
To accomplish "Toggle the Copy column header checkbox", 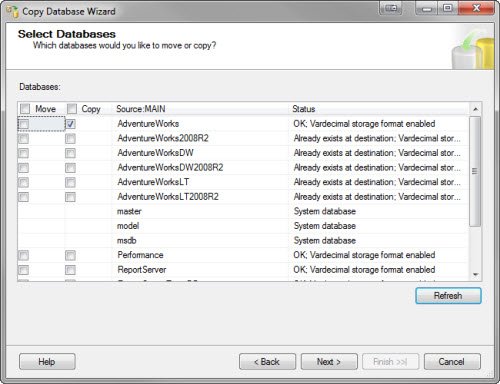I will (72, 109).
